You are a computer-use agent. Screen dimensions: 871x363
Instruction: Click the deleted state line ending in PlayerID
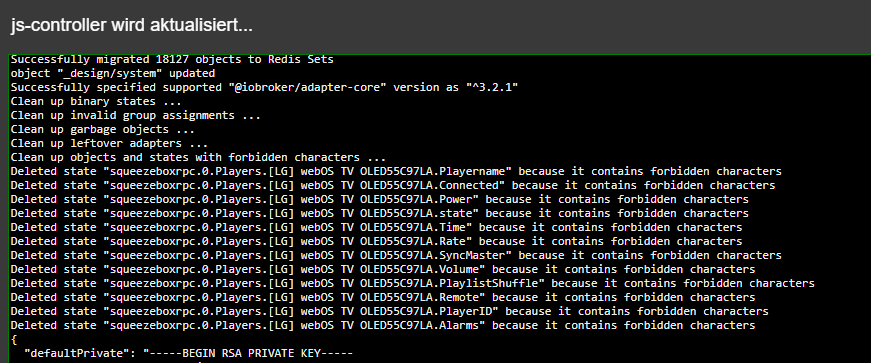(x=389, y=311)
